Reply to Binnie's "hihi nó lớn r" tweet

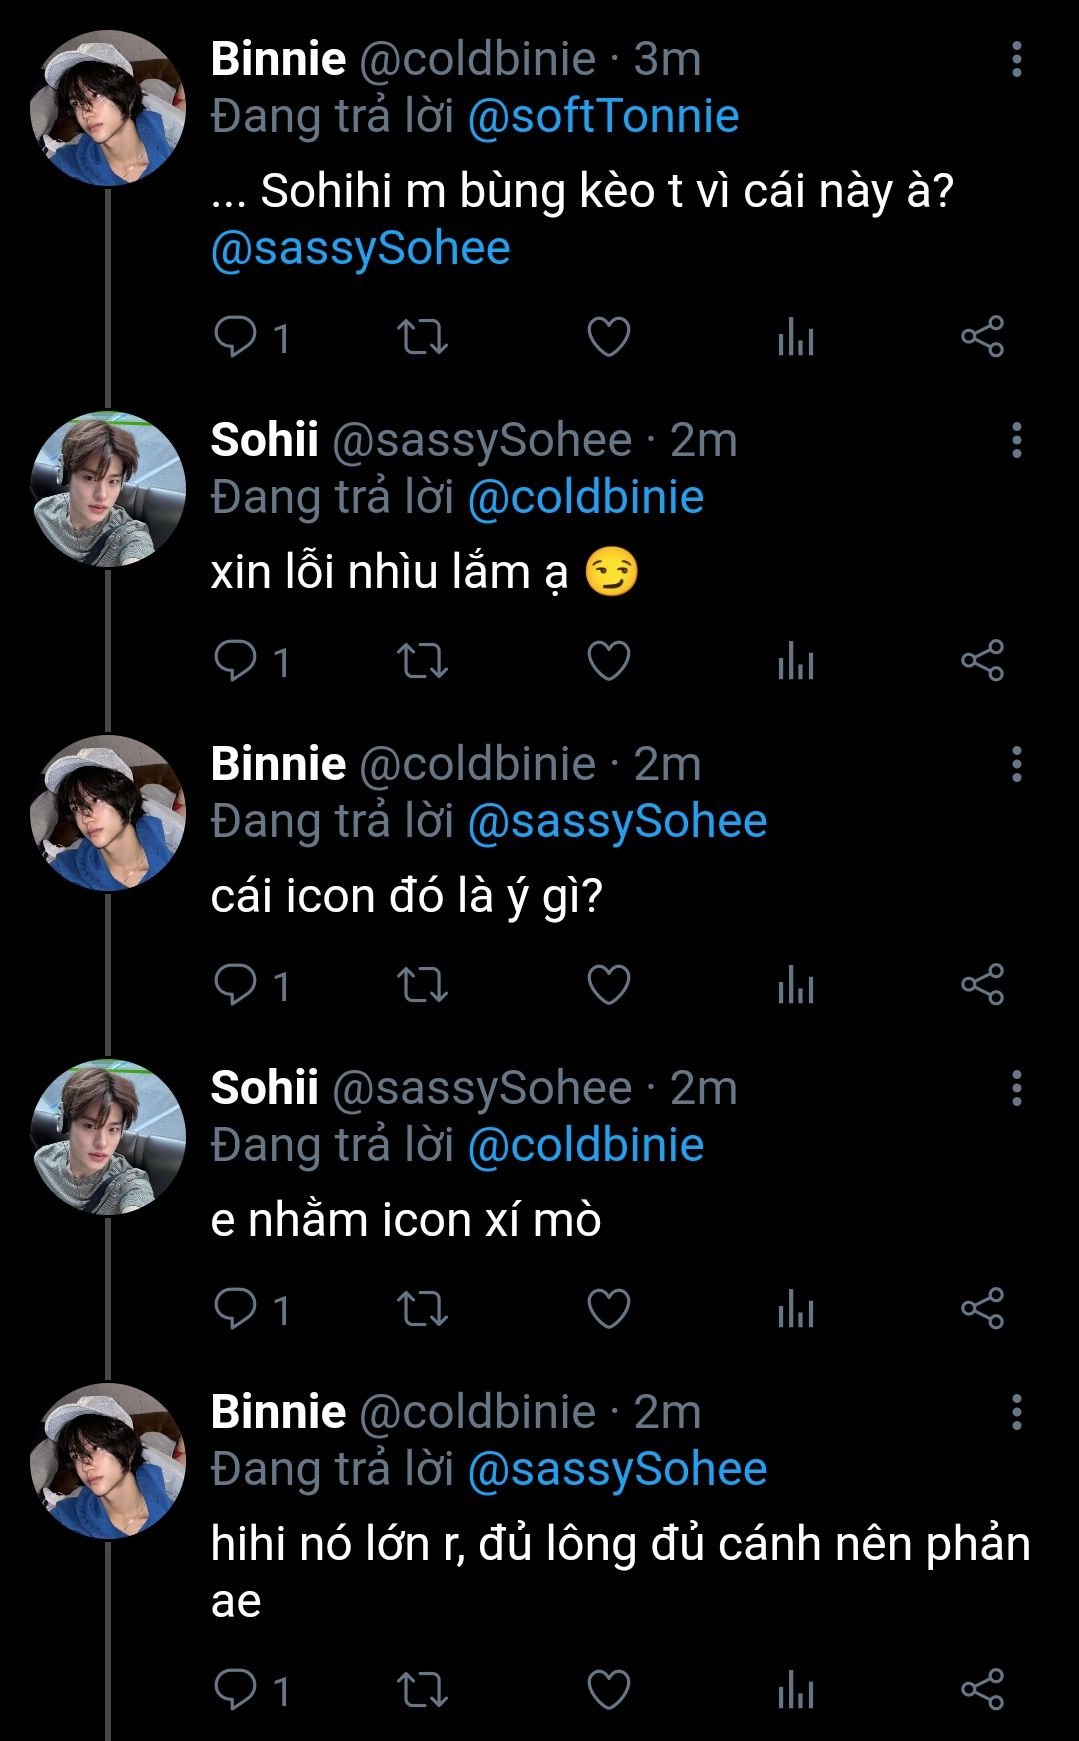tap(236, 1690)
